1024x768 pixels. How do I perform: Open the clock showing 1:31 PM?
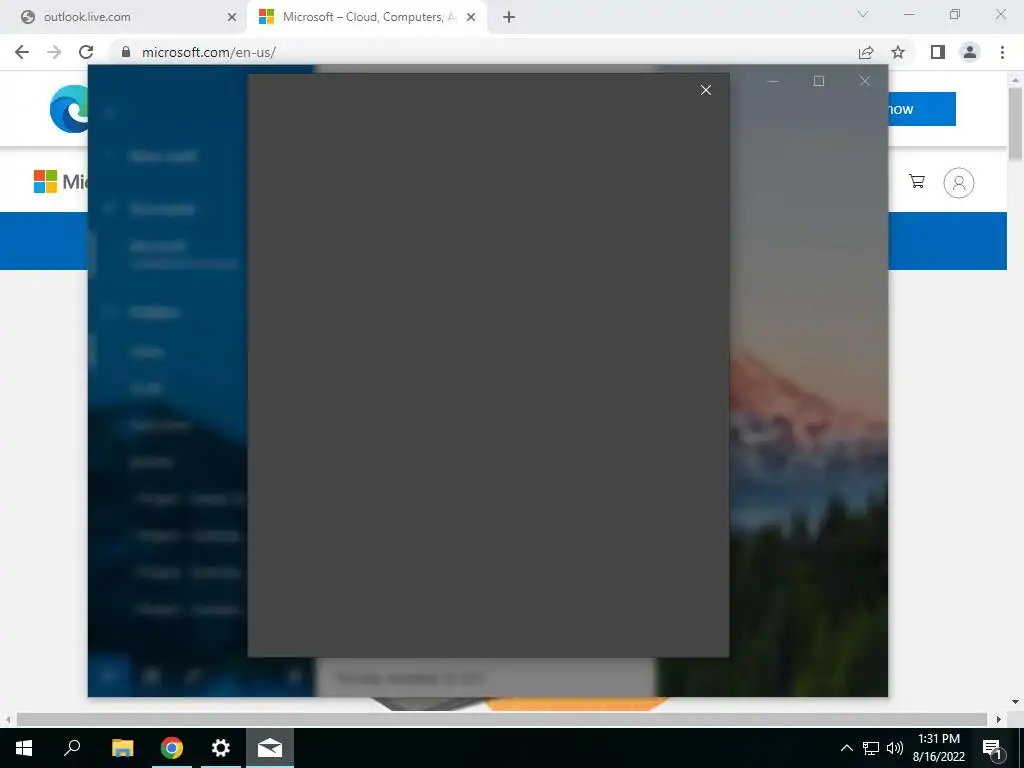click(x=939, y=748)
